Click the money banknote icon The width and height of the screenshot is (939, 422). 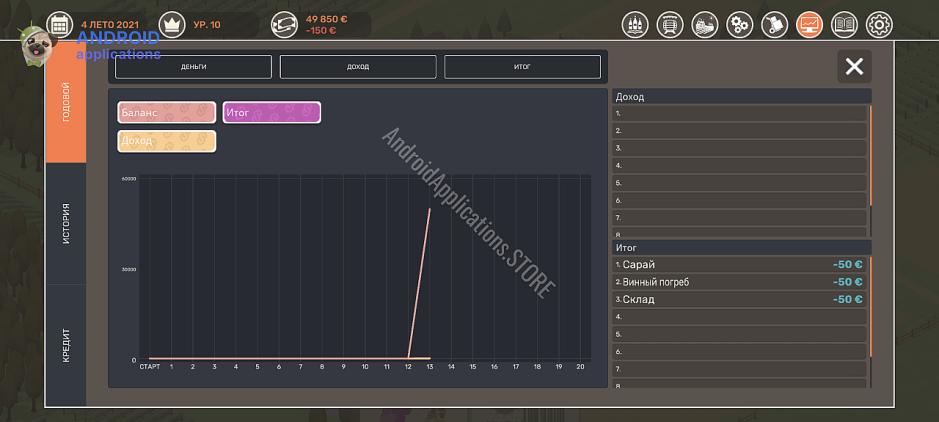click(x=284, y=25)
